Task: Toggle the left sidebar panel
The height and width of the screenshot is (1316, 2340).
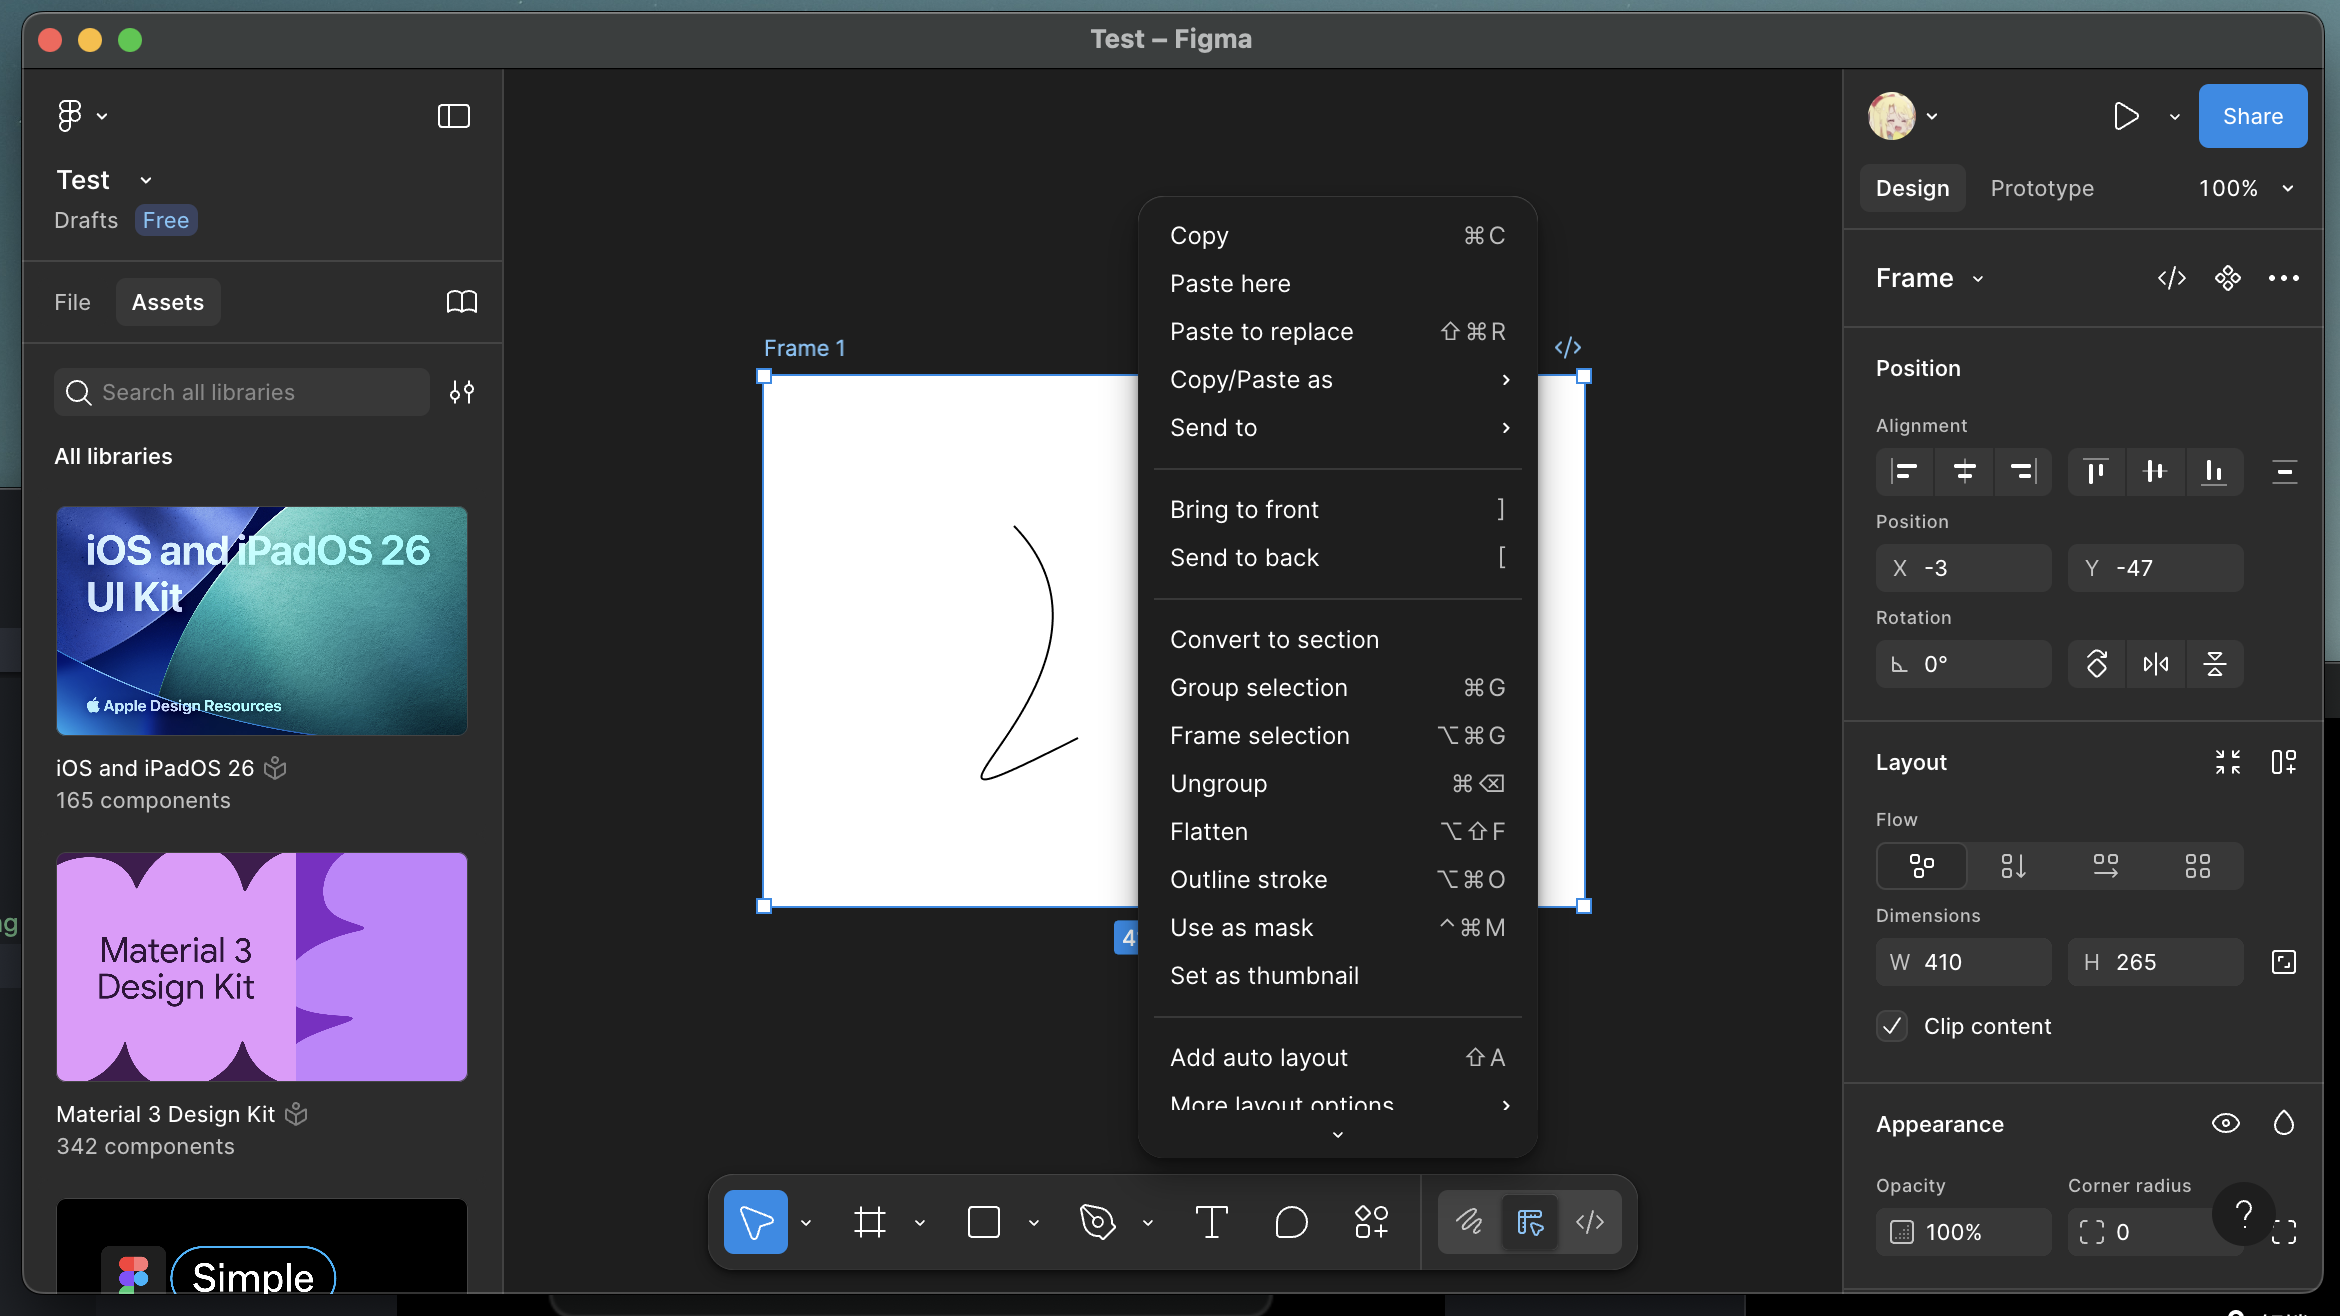Action: tap(453, 116)
